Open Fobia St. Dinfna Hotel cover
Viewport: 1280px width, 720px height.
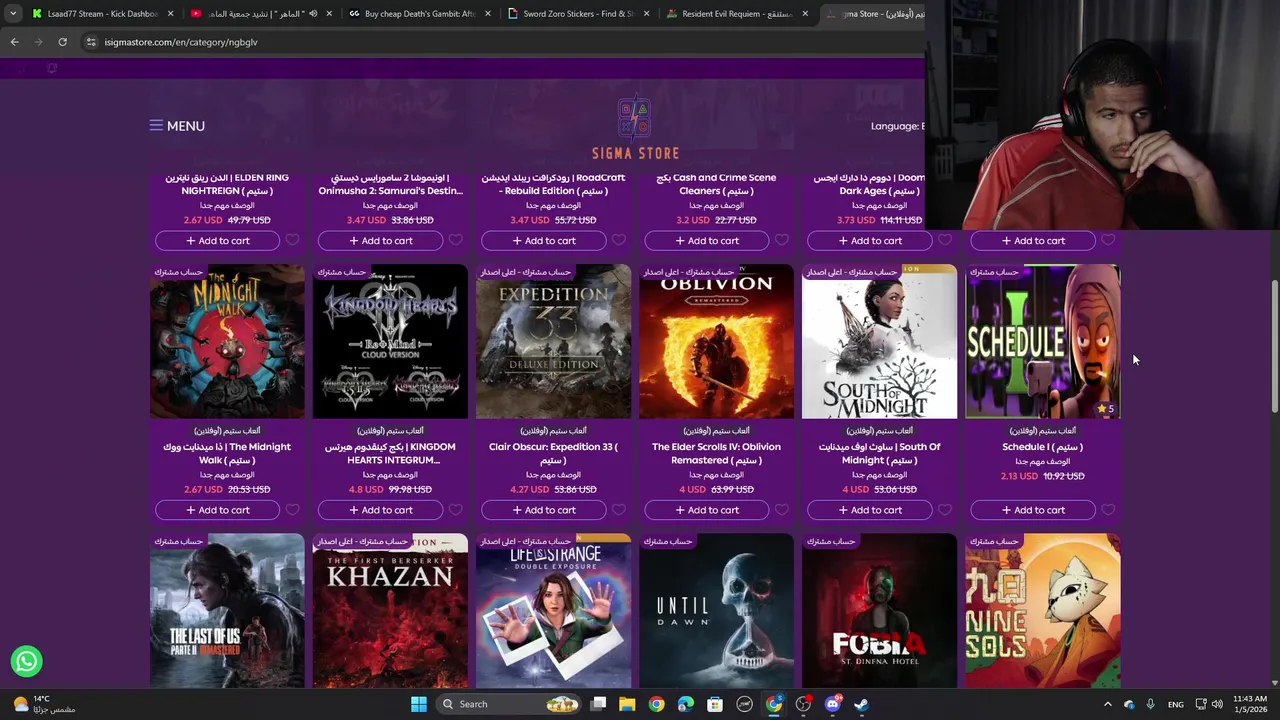[x=879, y=610]
